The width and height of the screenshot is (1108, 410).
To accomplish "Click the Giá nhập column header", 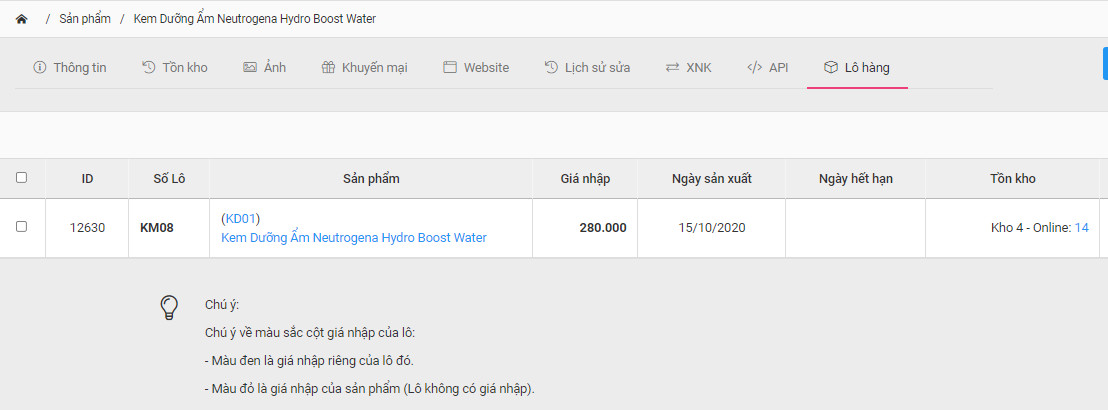I will 585,179.
